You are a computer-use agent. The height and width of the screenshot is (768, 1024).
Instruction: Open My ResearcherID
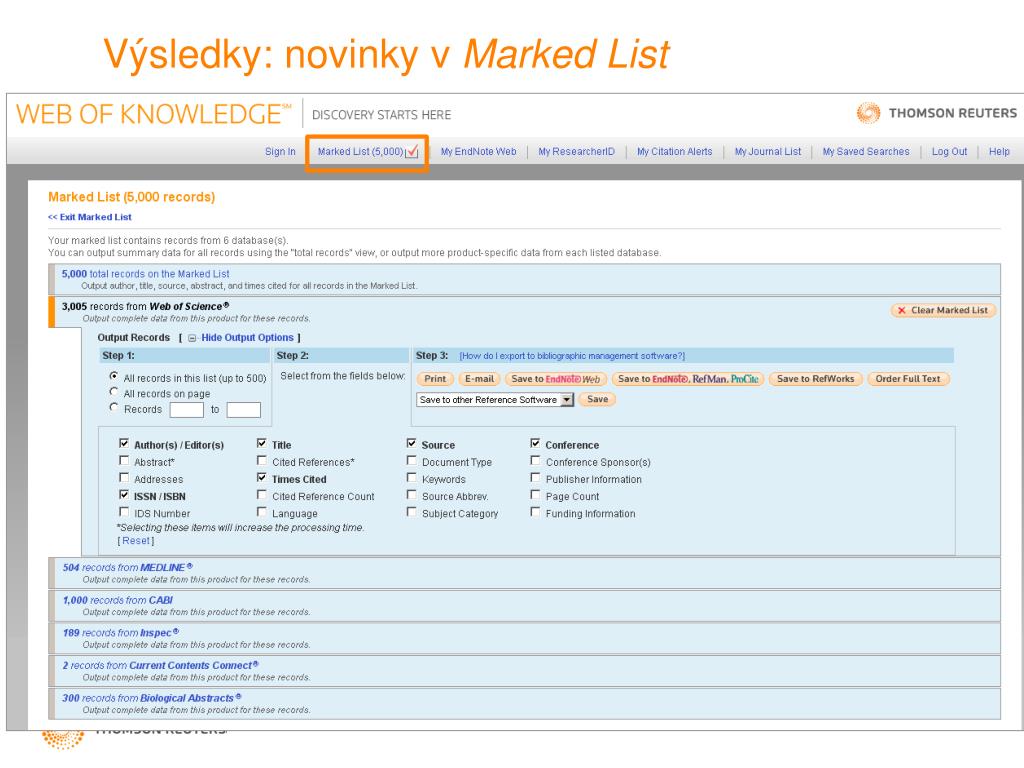577,152
